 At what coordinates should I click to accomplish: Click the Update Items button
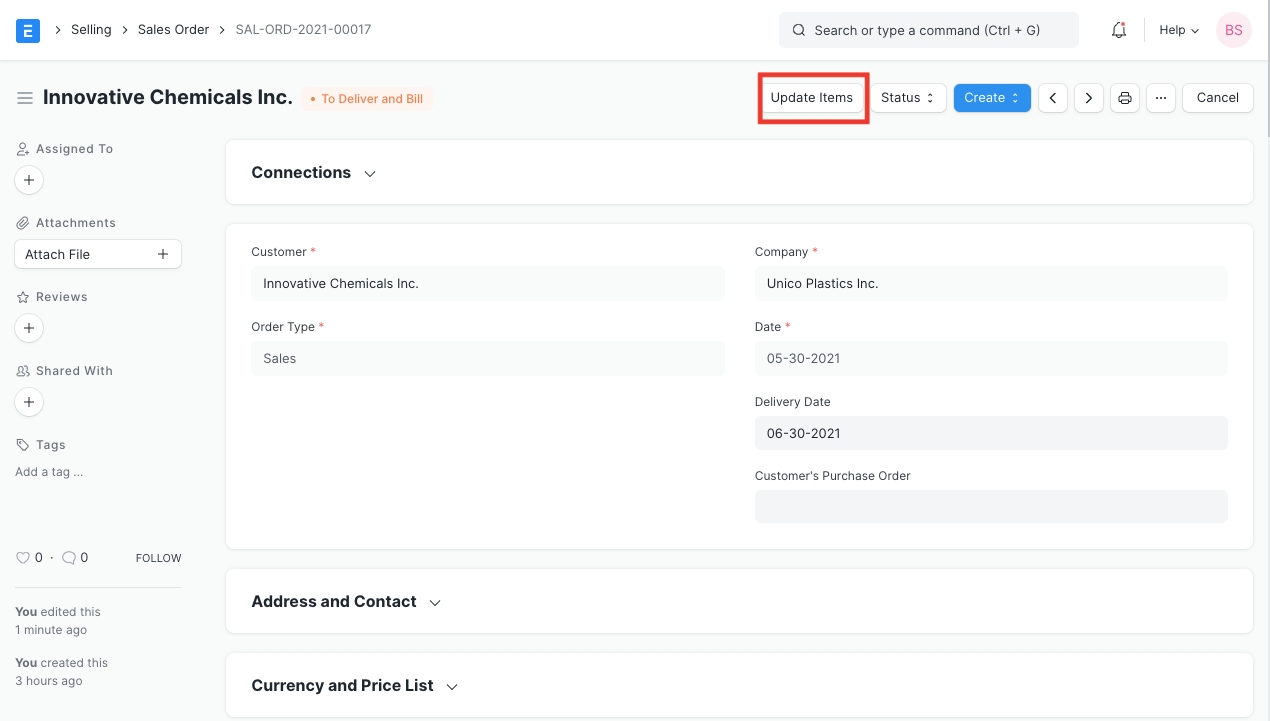point(811,98)
